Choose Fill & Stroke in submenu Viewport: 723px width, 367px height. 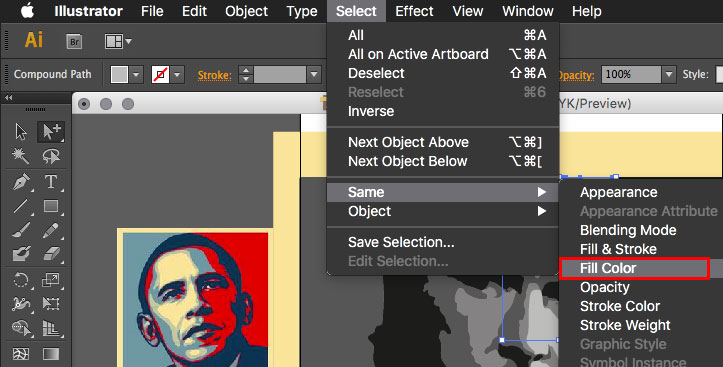tap(641, 249)
